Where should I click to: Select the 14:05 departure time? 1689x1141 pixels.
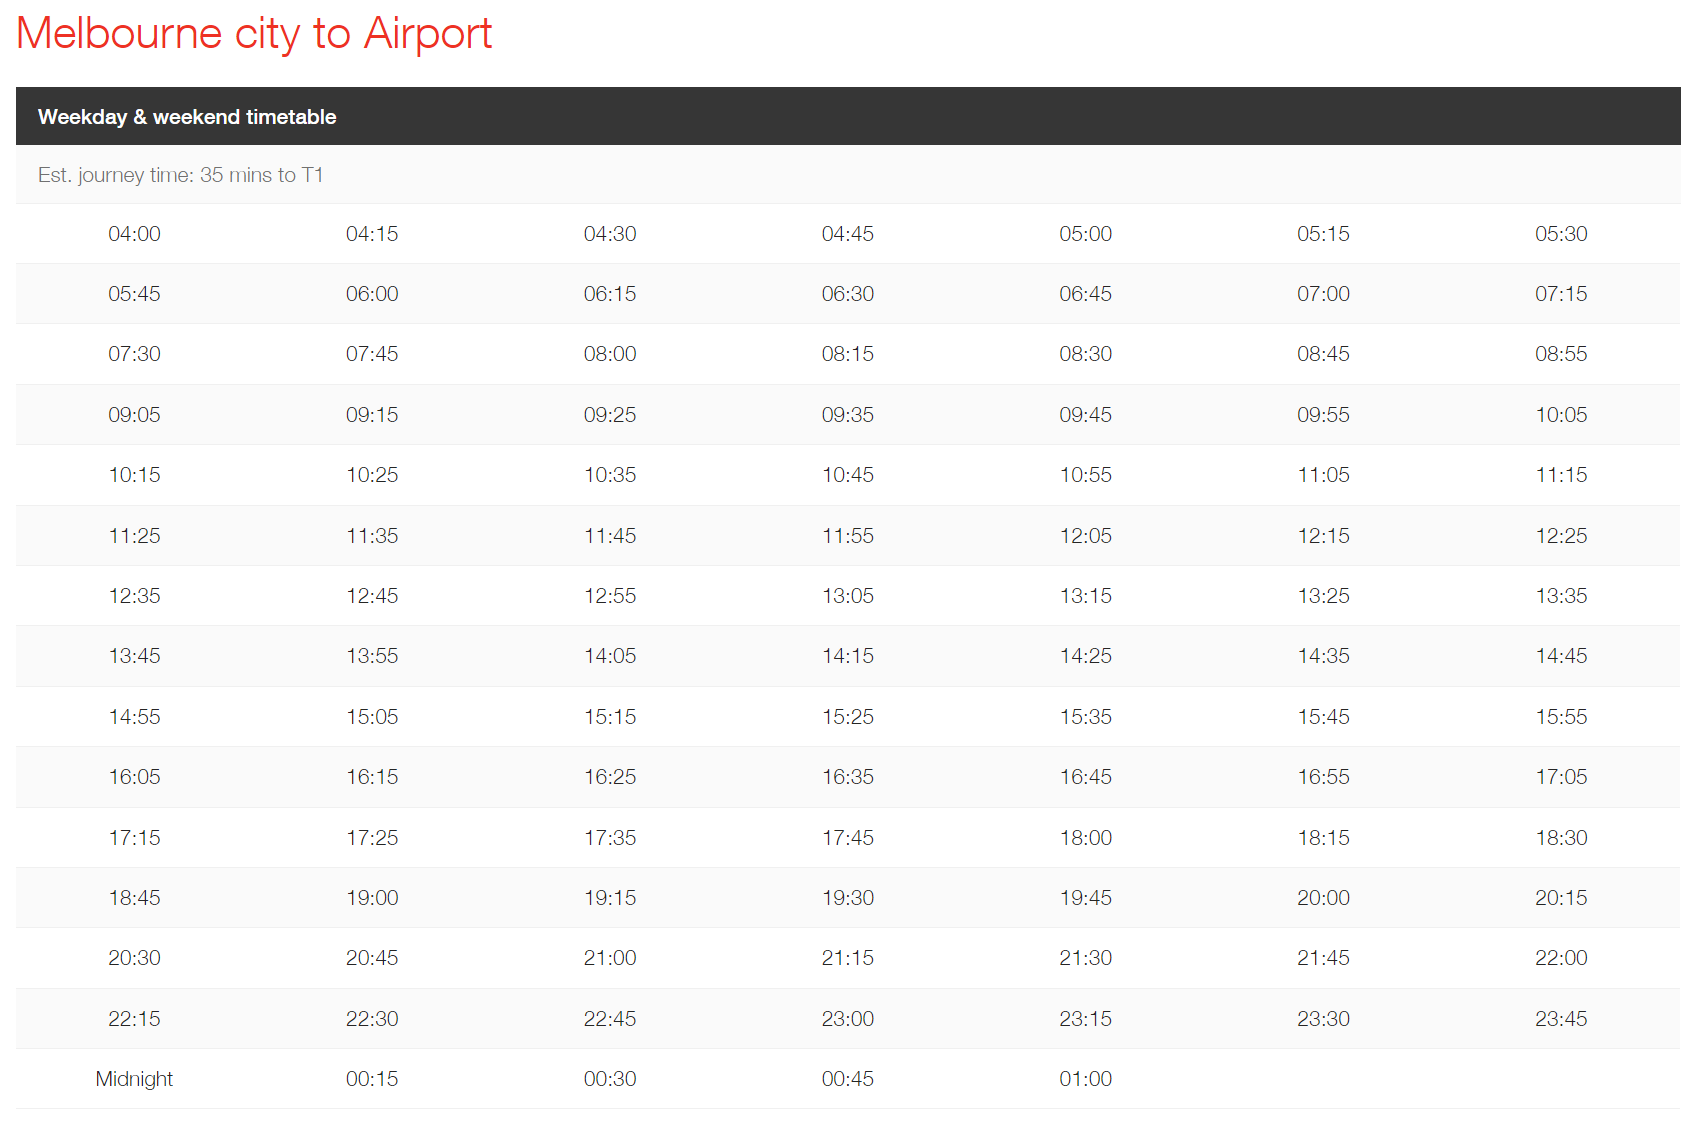(x=610, y=656)
